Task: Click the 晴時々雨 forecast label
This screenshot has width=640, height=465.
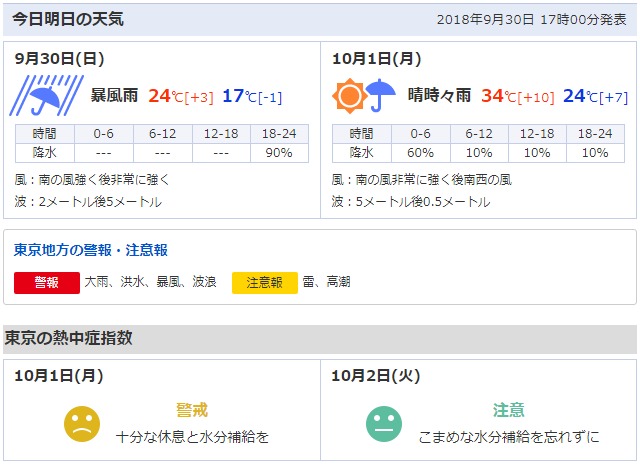Action: point(439,96)
